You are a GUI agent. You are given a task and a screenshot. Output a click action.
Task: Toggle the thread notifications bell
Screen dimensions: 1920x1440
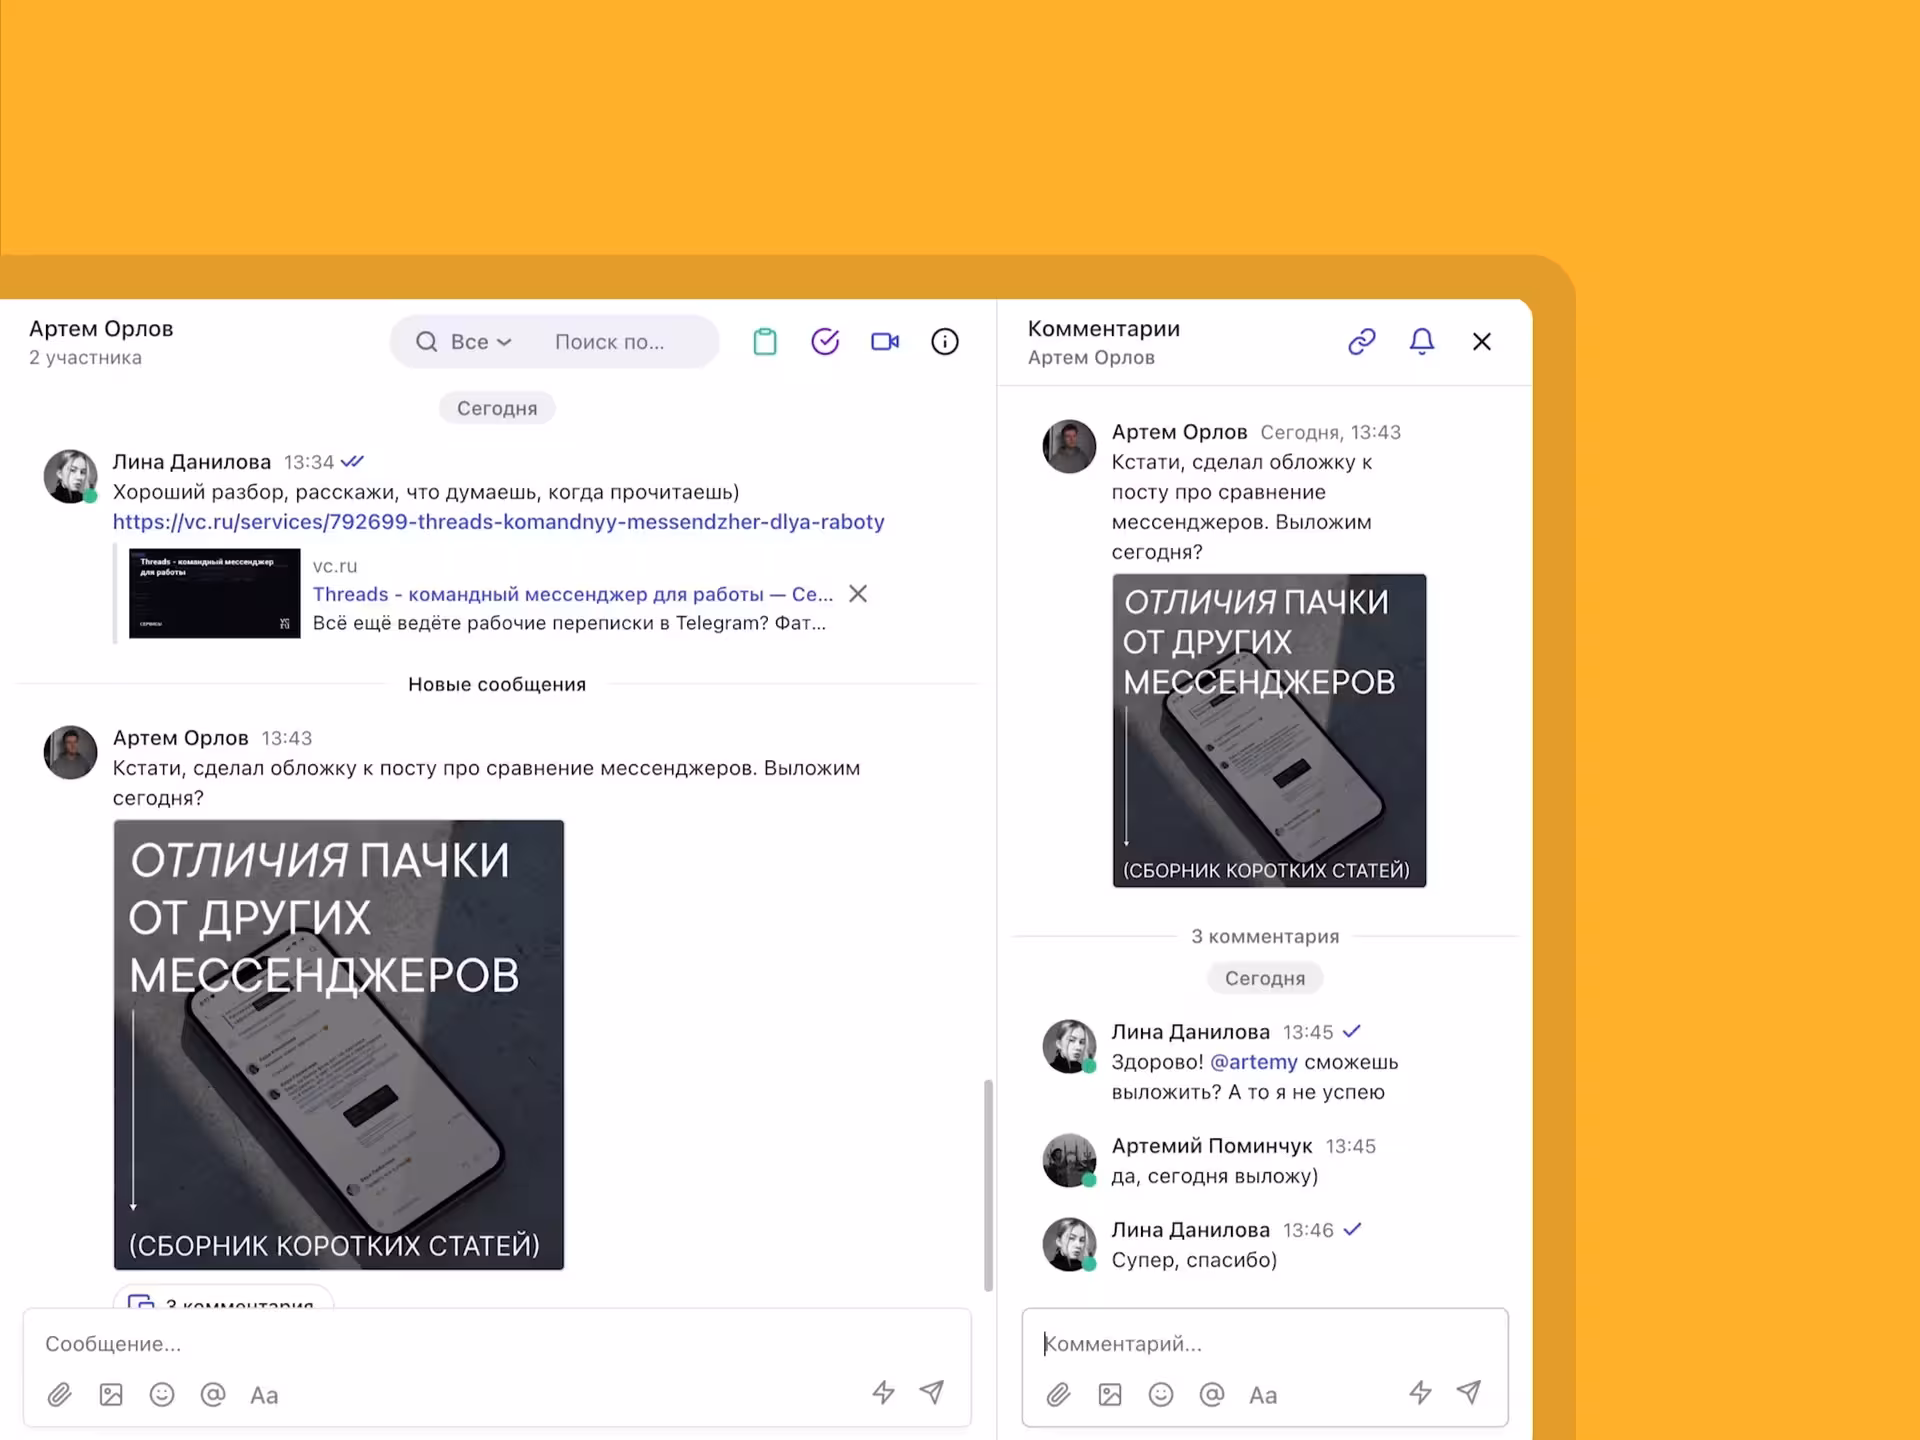(x=1421, y=342)
